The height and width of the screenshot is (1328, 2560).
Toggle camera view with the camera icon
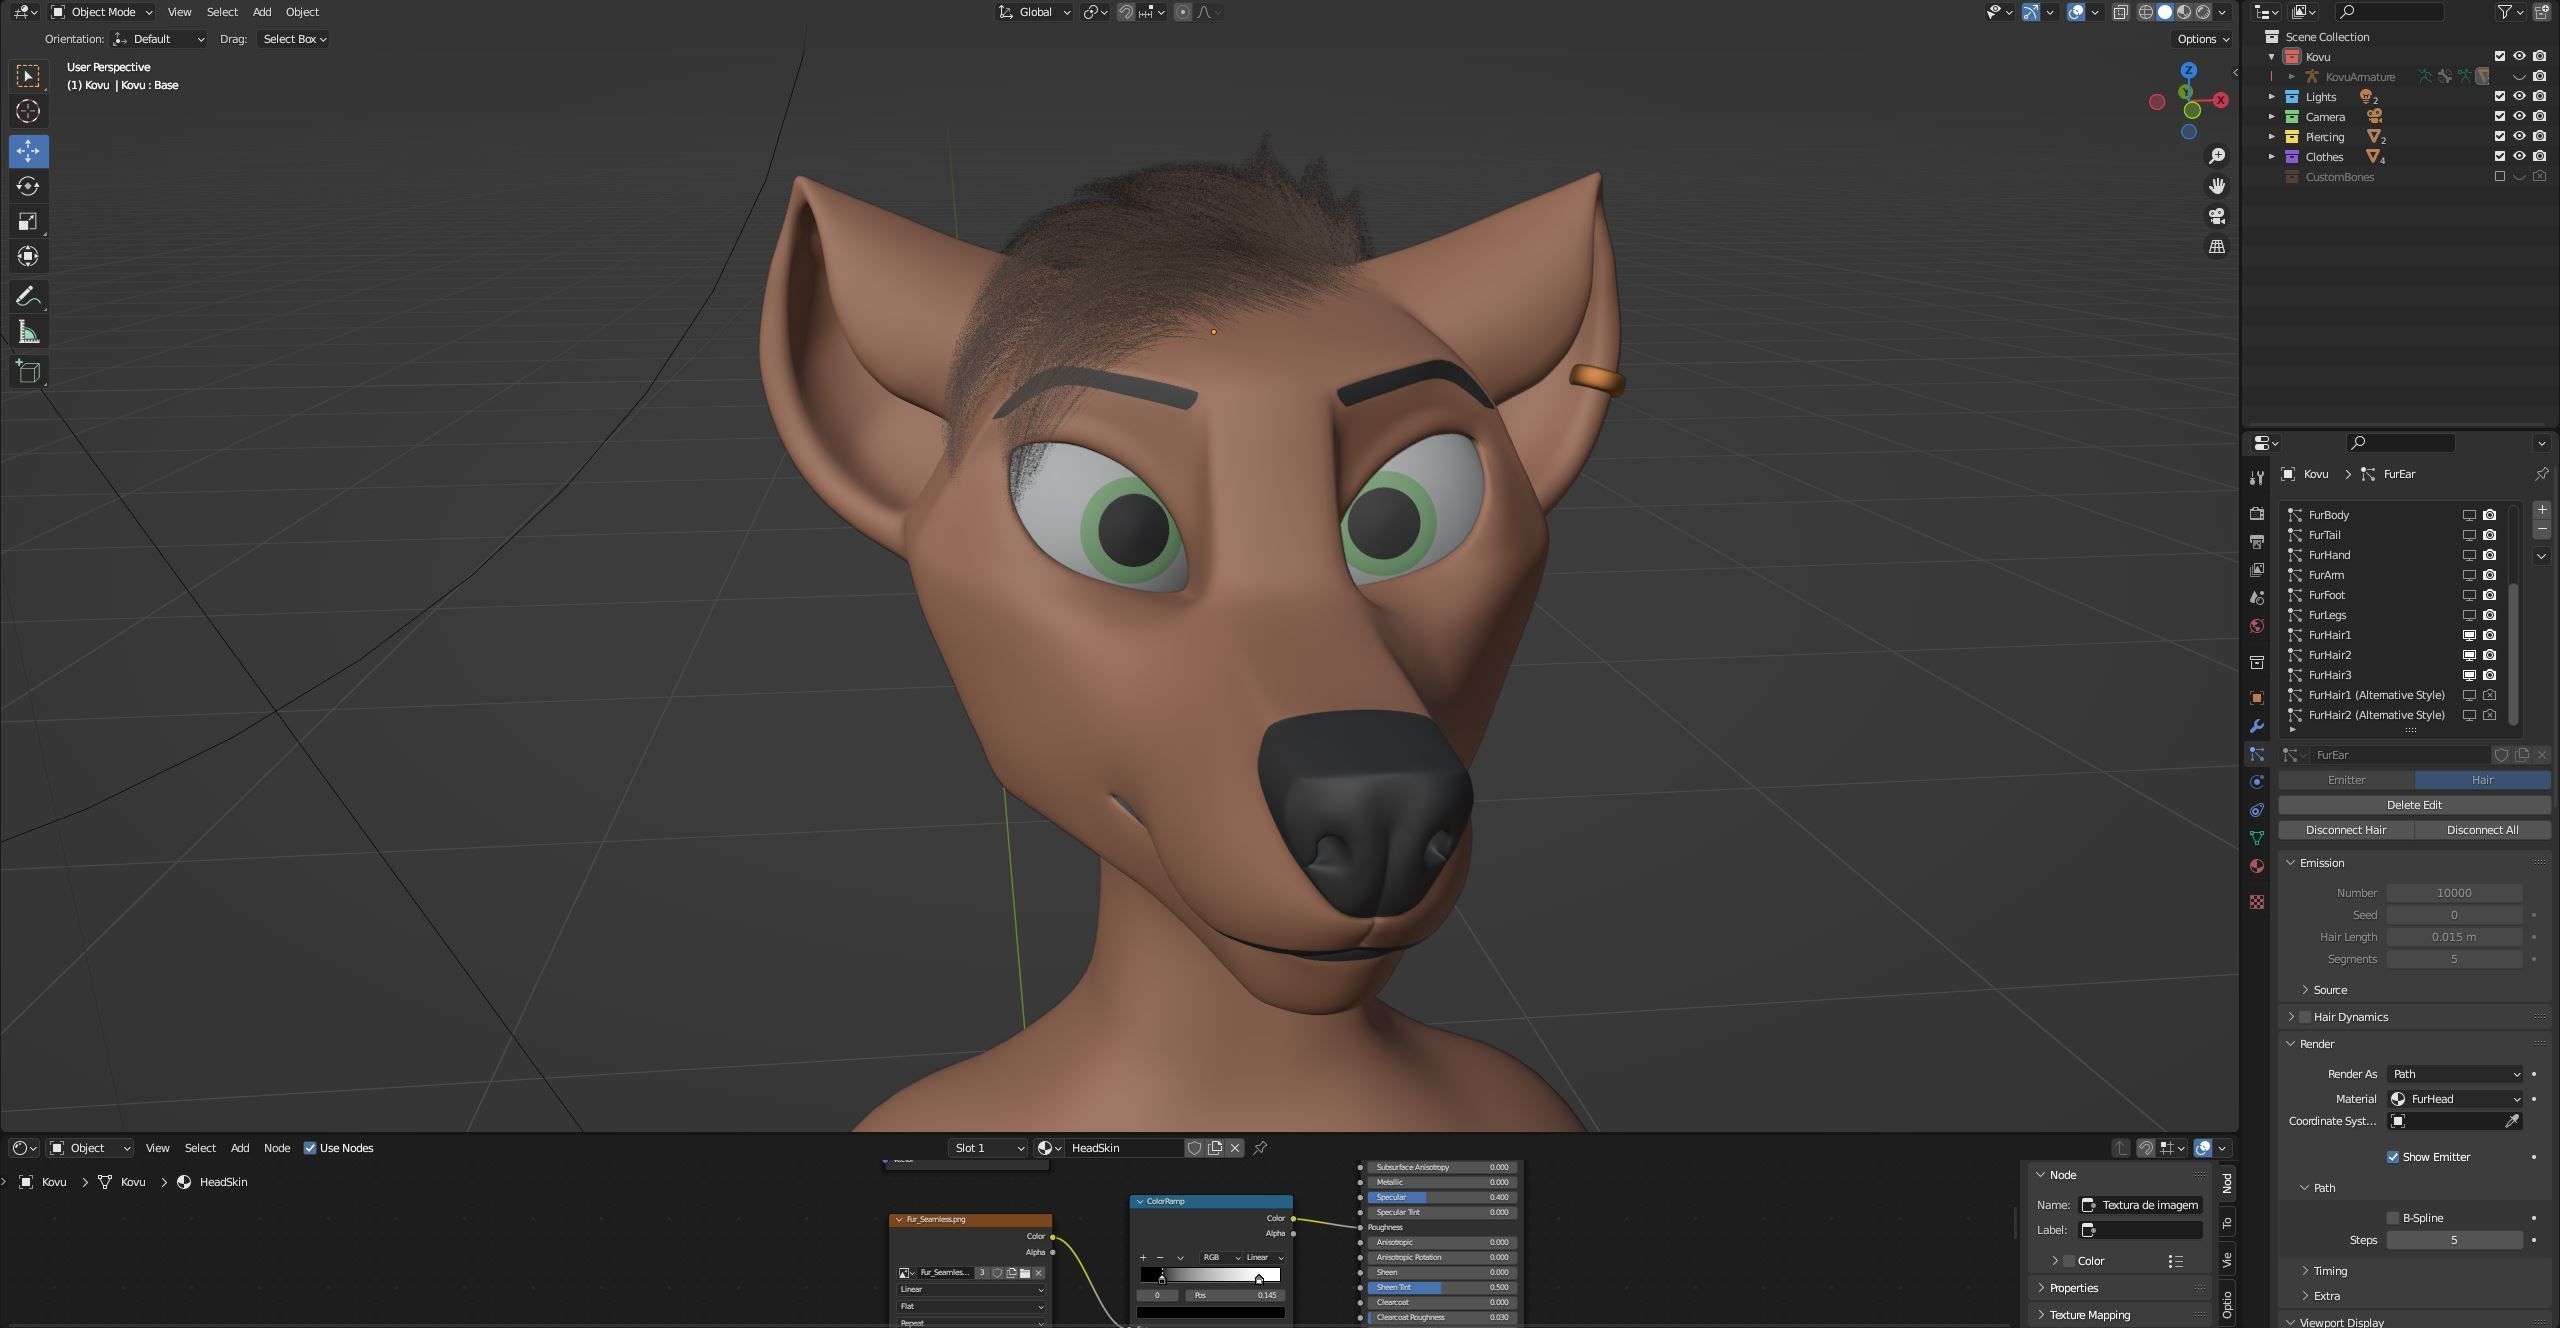pyautogui.click(x=2217, y=216)
